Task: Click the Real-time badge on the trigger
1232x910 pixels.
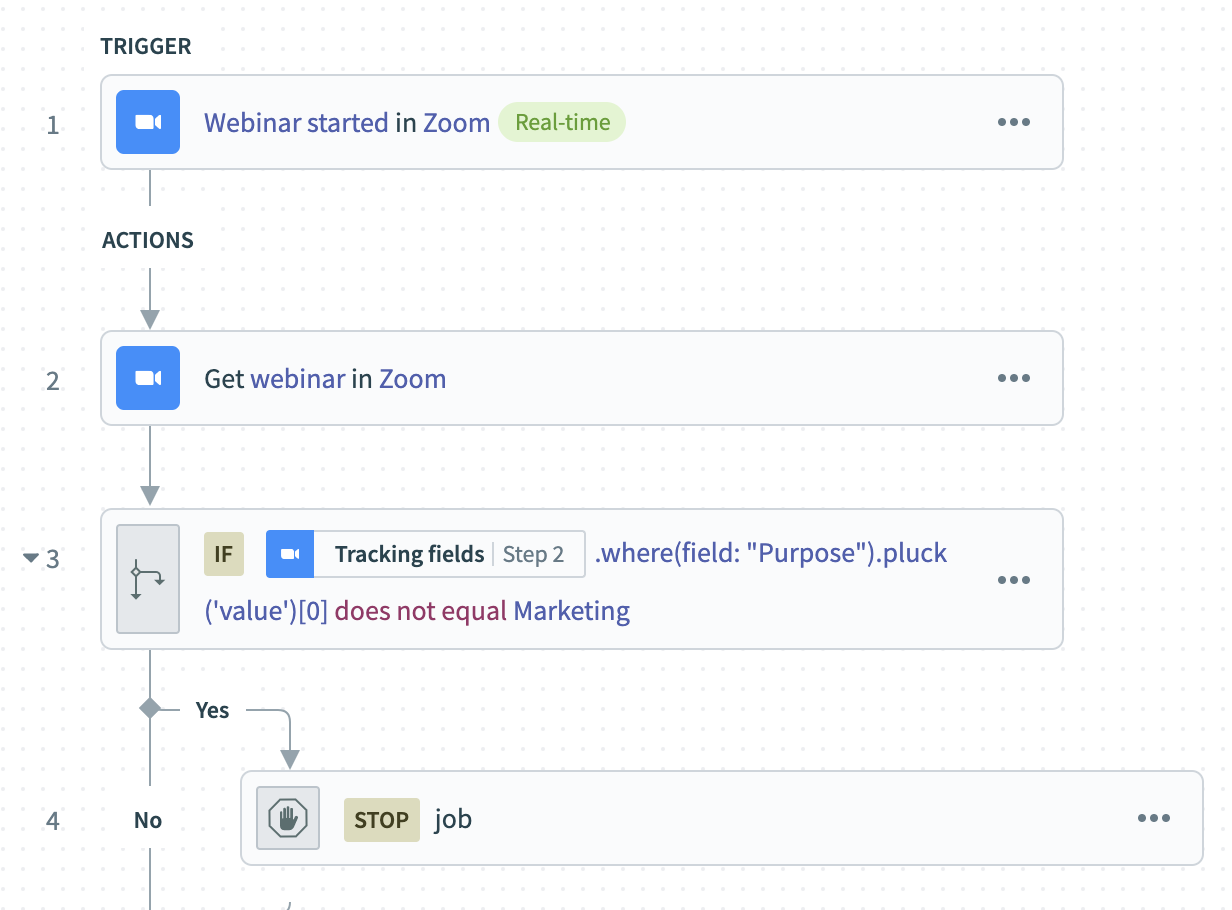Action: point(562,121)
